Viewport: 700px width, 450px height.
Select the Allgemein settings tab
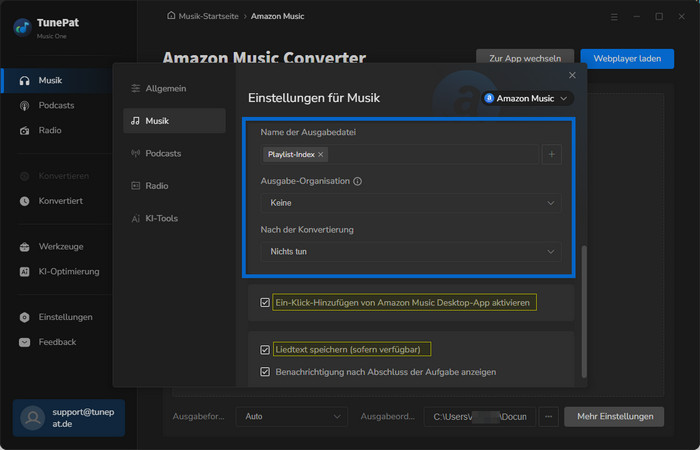(174, 88)
